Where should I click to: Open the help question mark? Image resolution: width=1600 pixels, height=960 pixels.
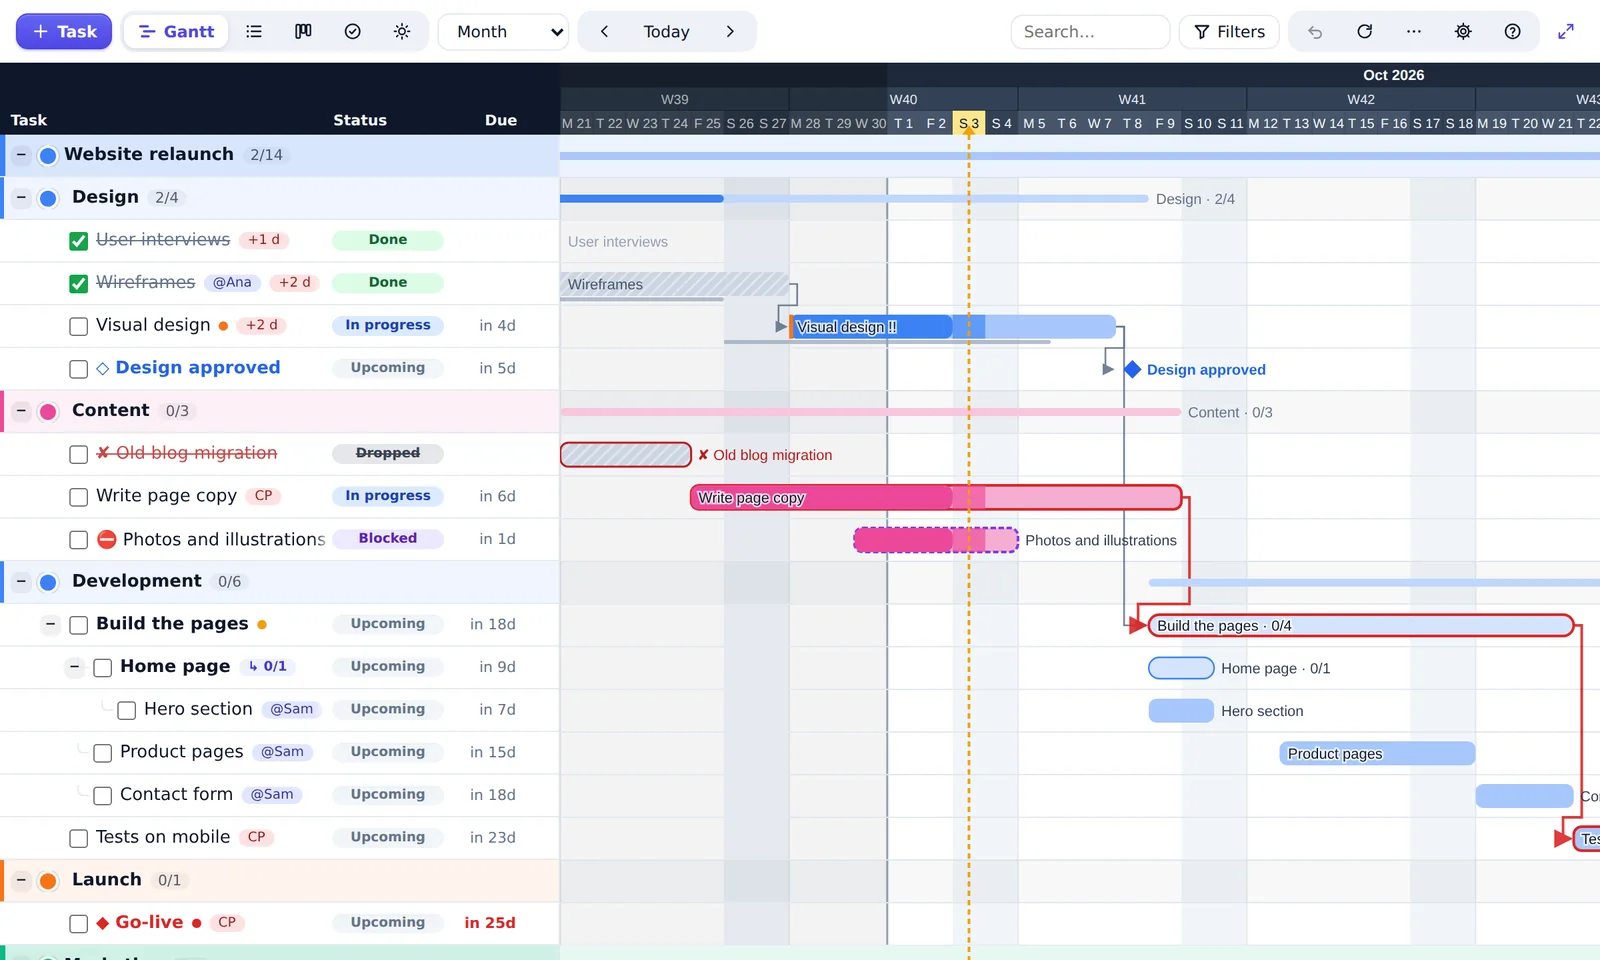[x=1512, y=32]
